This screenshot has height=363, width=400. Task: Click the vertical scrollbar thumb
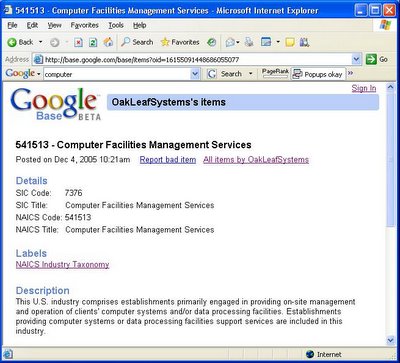[x=390, y=160]
